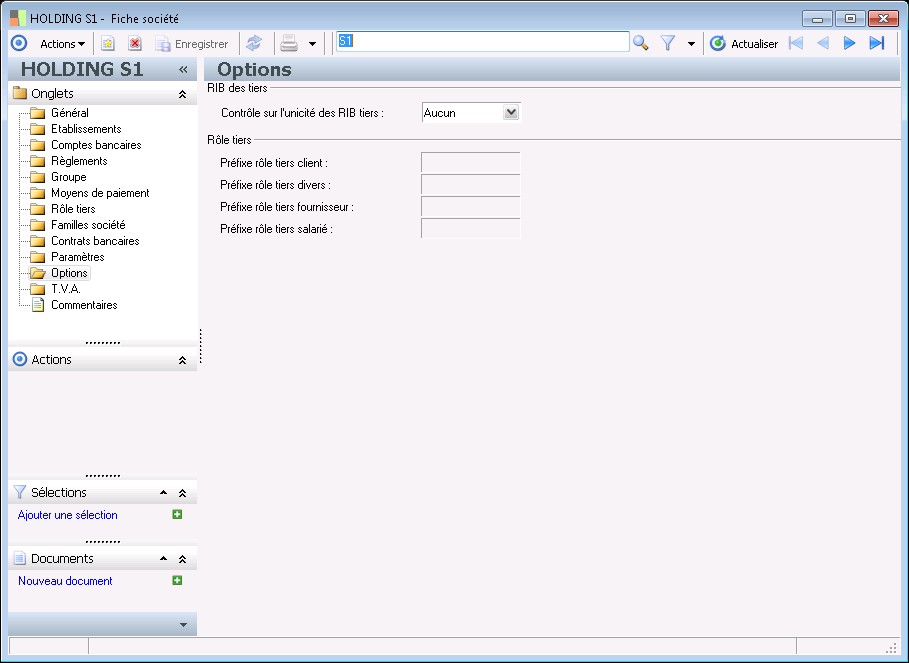Viewport: 909px width, 663px height.
Task: Open the Etablissements tab
Action: tap(86, 129)
